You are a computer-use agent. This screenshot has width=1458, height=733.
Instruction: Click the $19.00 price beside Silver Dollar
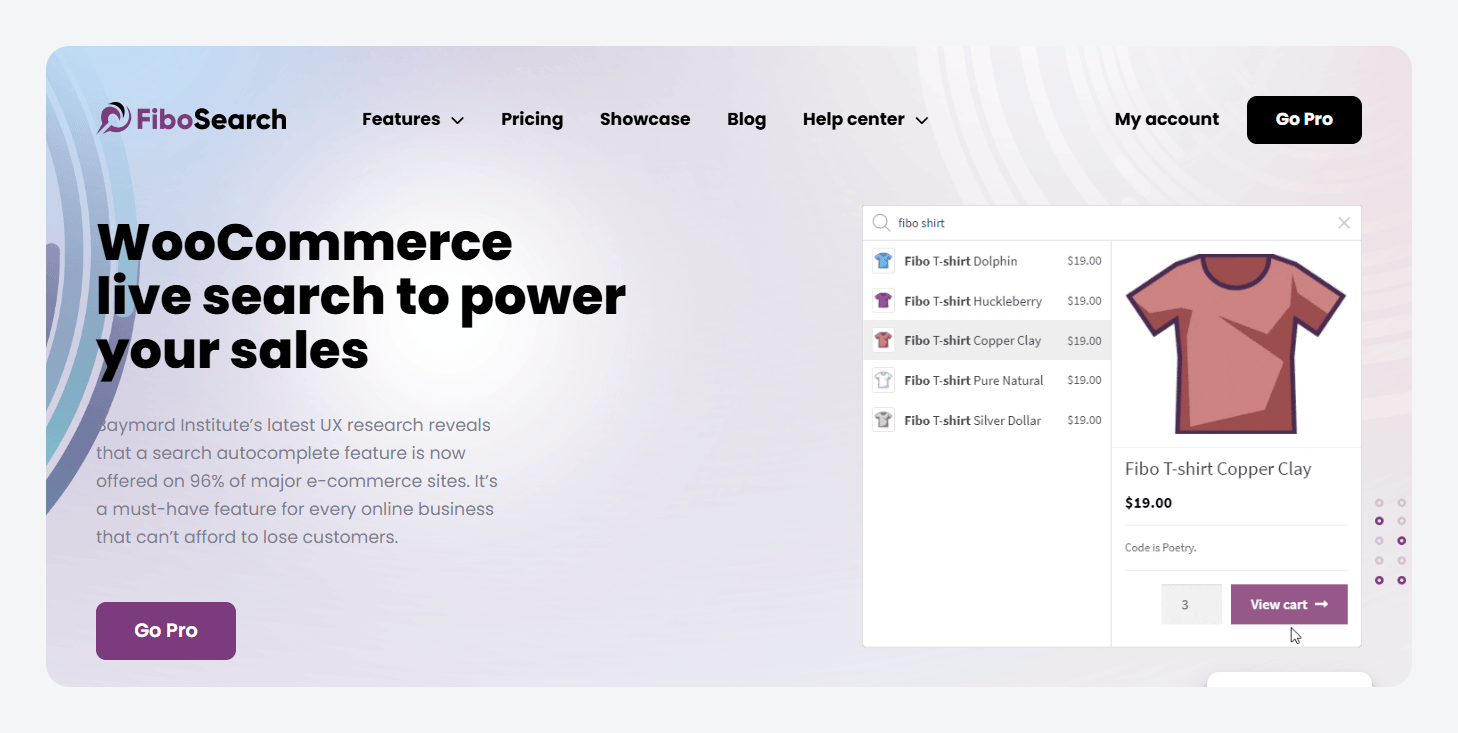point(1084,420)
